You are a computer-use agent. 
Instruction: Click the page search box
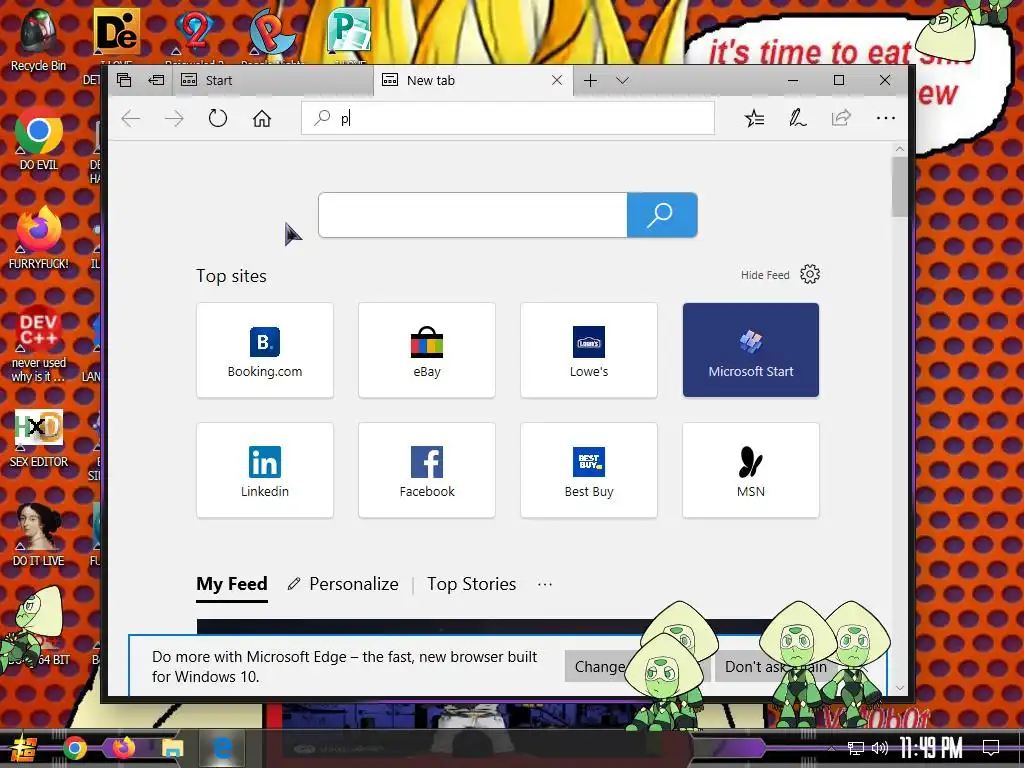(472, 215)
